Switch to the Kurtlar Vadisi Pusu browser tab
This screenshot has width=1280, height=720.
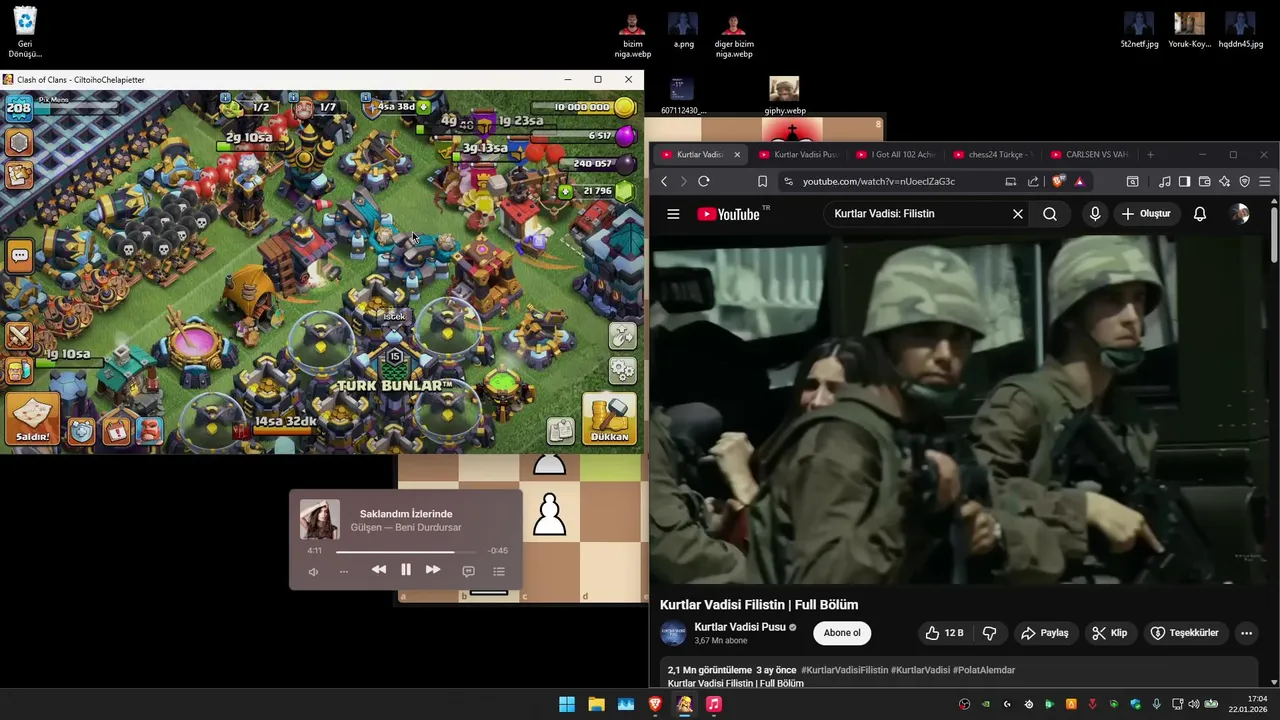click(x=798, y=155)
